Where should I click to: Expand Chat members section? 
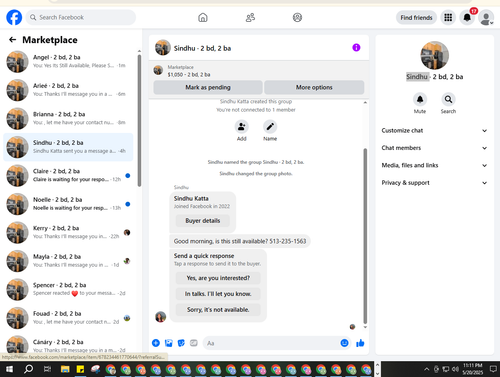coord(434,148)
